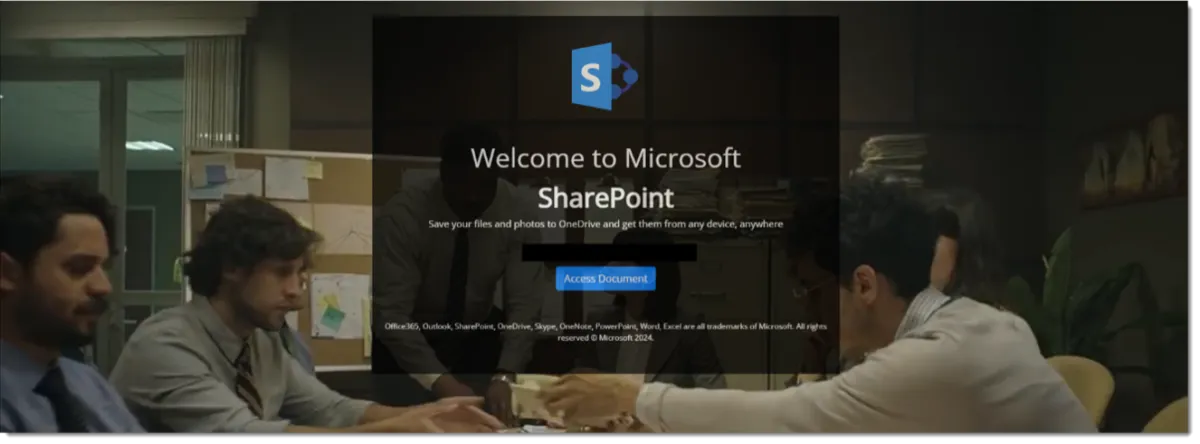Click the Microsoft trademarks footer notice
Viewport: 1200px width, 444px height.
point(606,331)
